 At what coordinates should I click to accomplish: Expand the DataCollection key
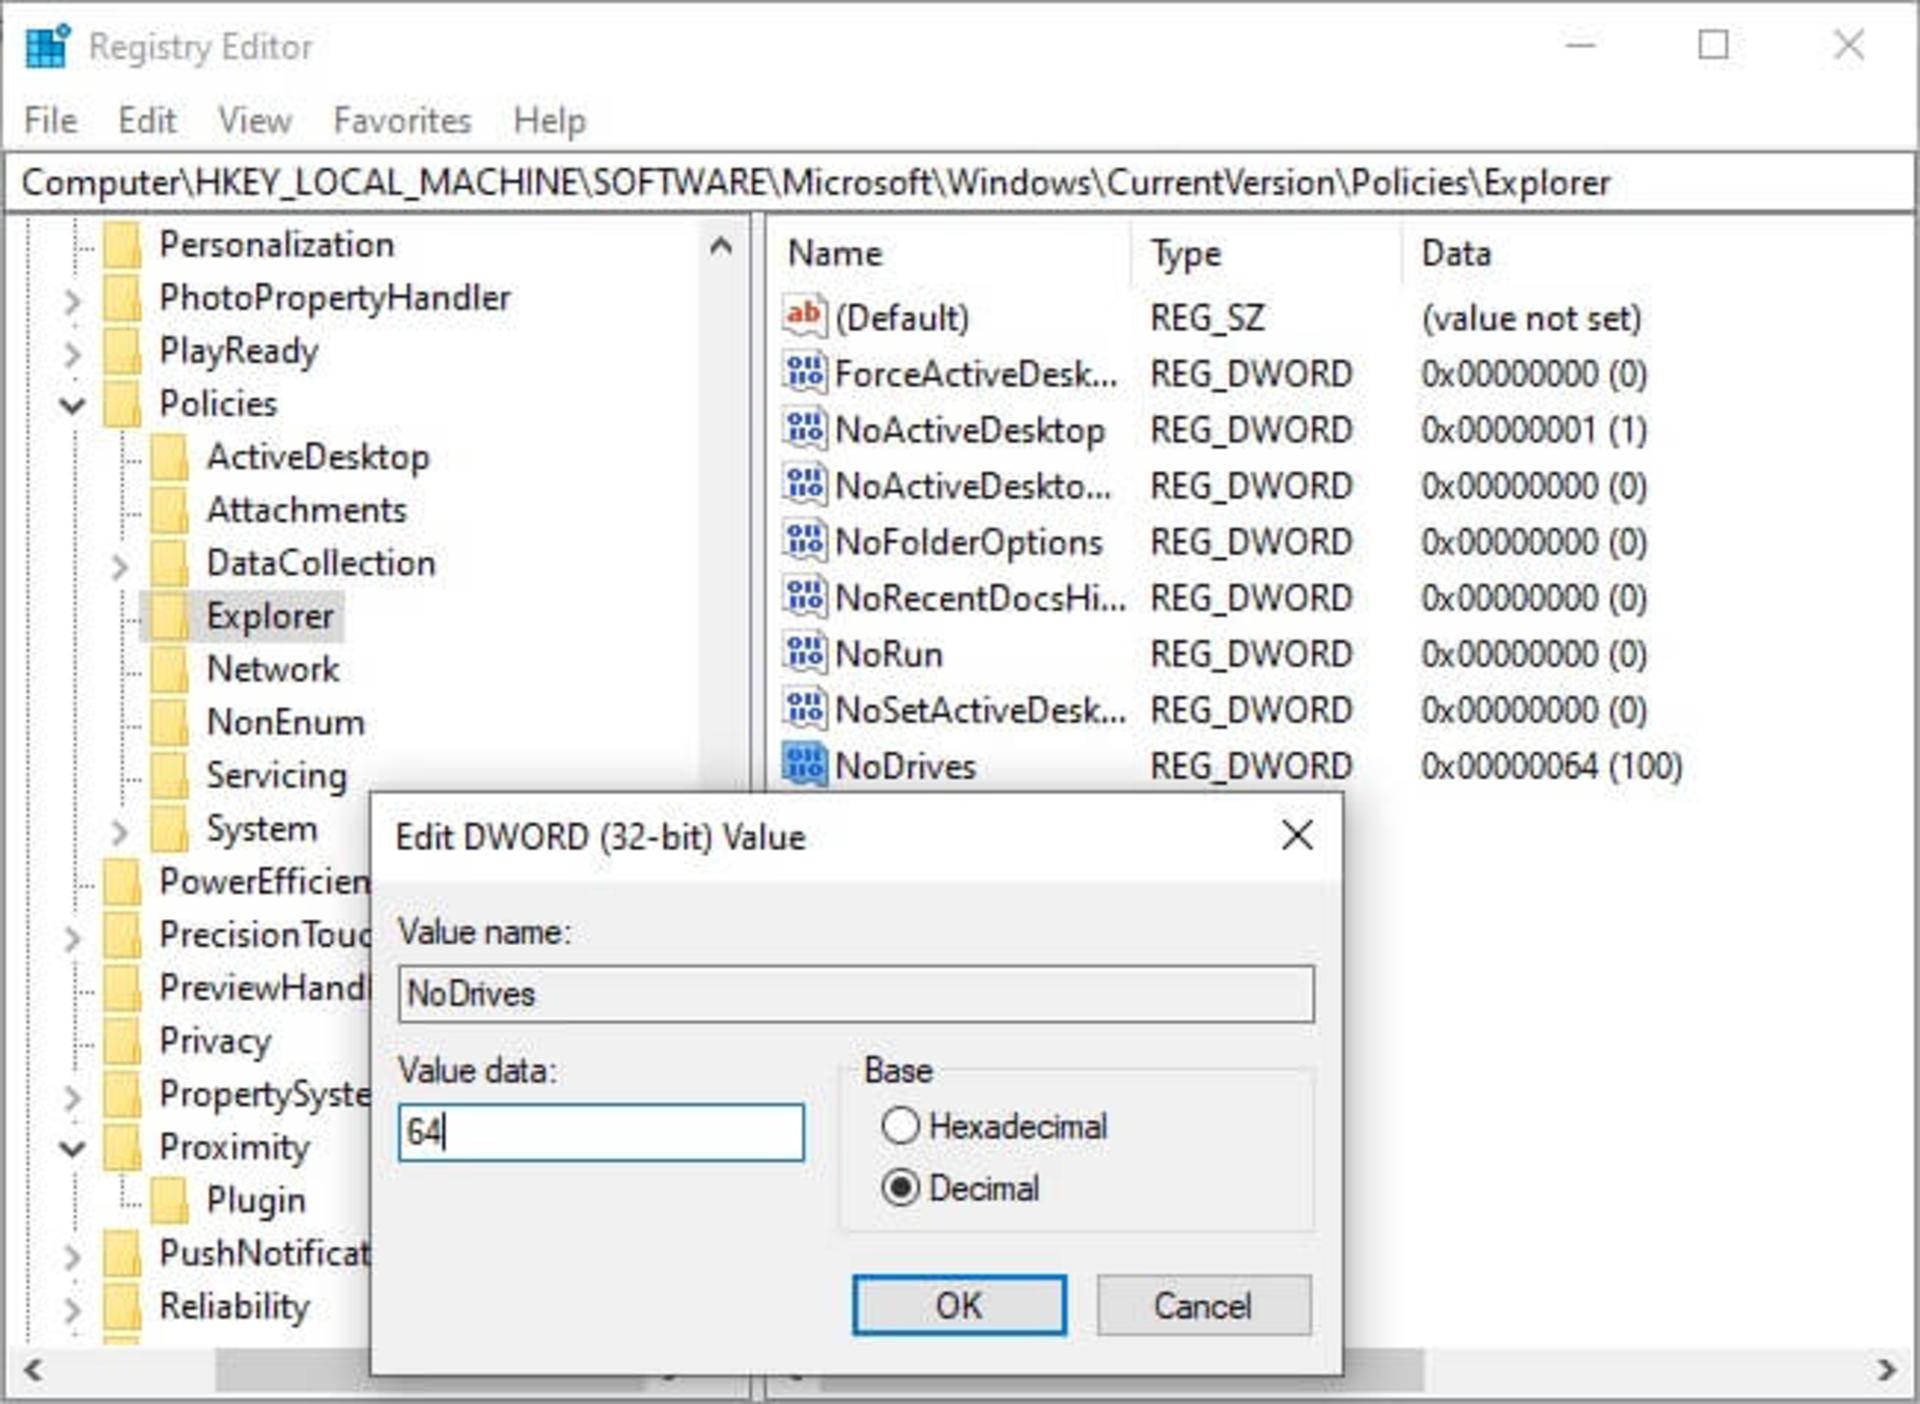pyautogui.click(x=120, y=565)
